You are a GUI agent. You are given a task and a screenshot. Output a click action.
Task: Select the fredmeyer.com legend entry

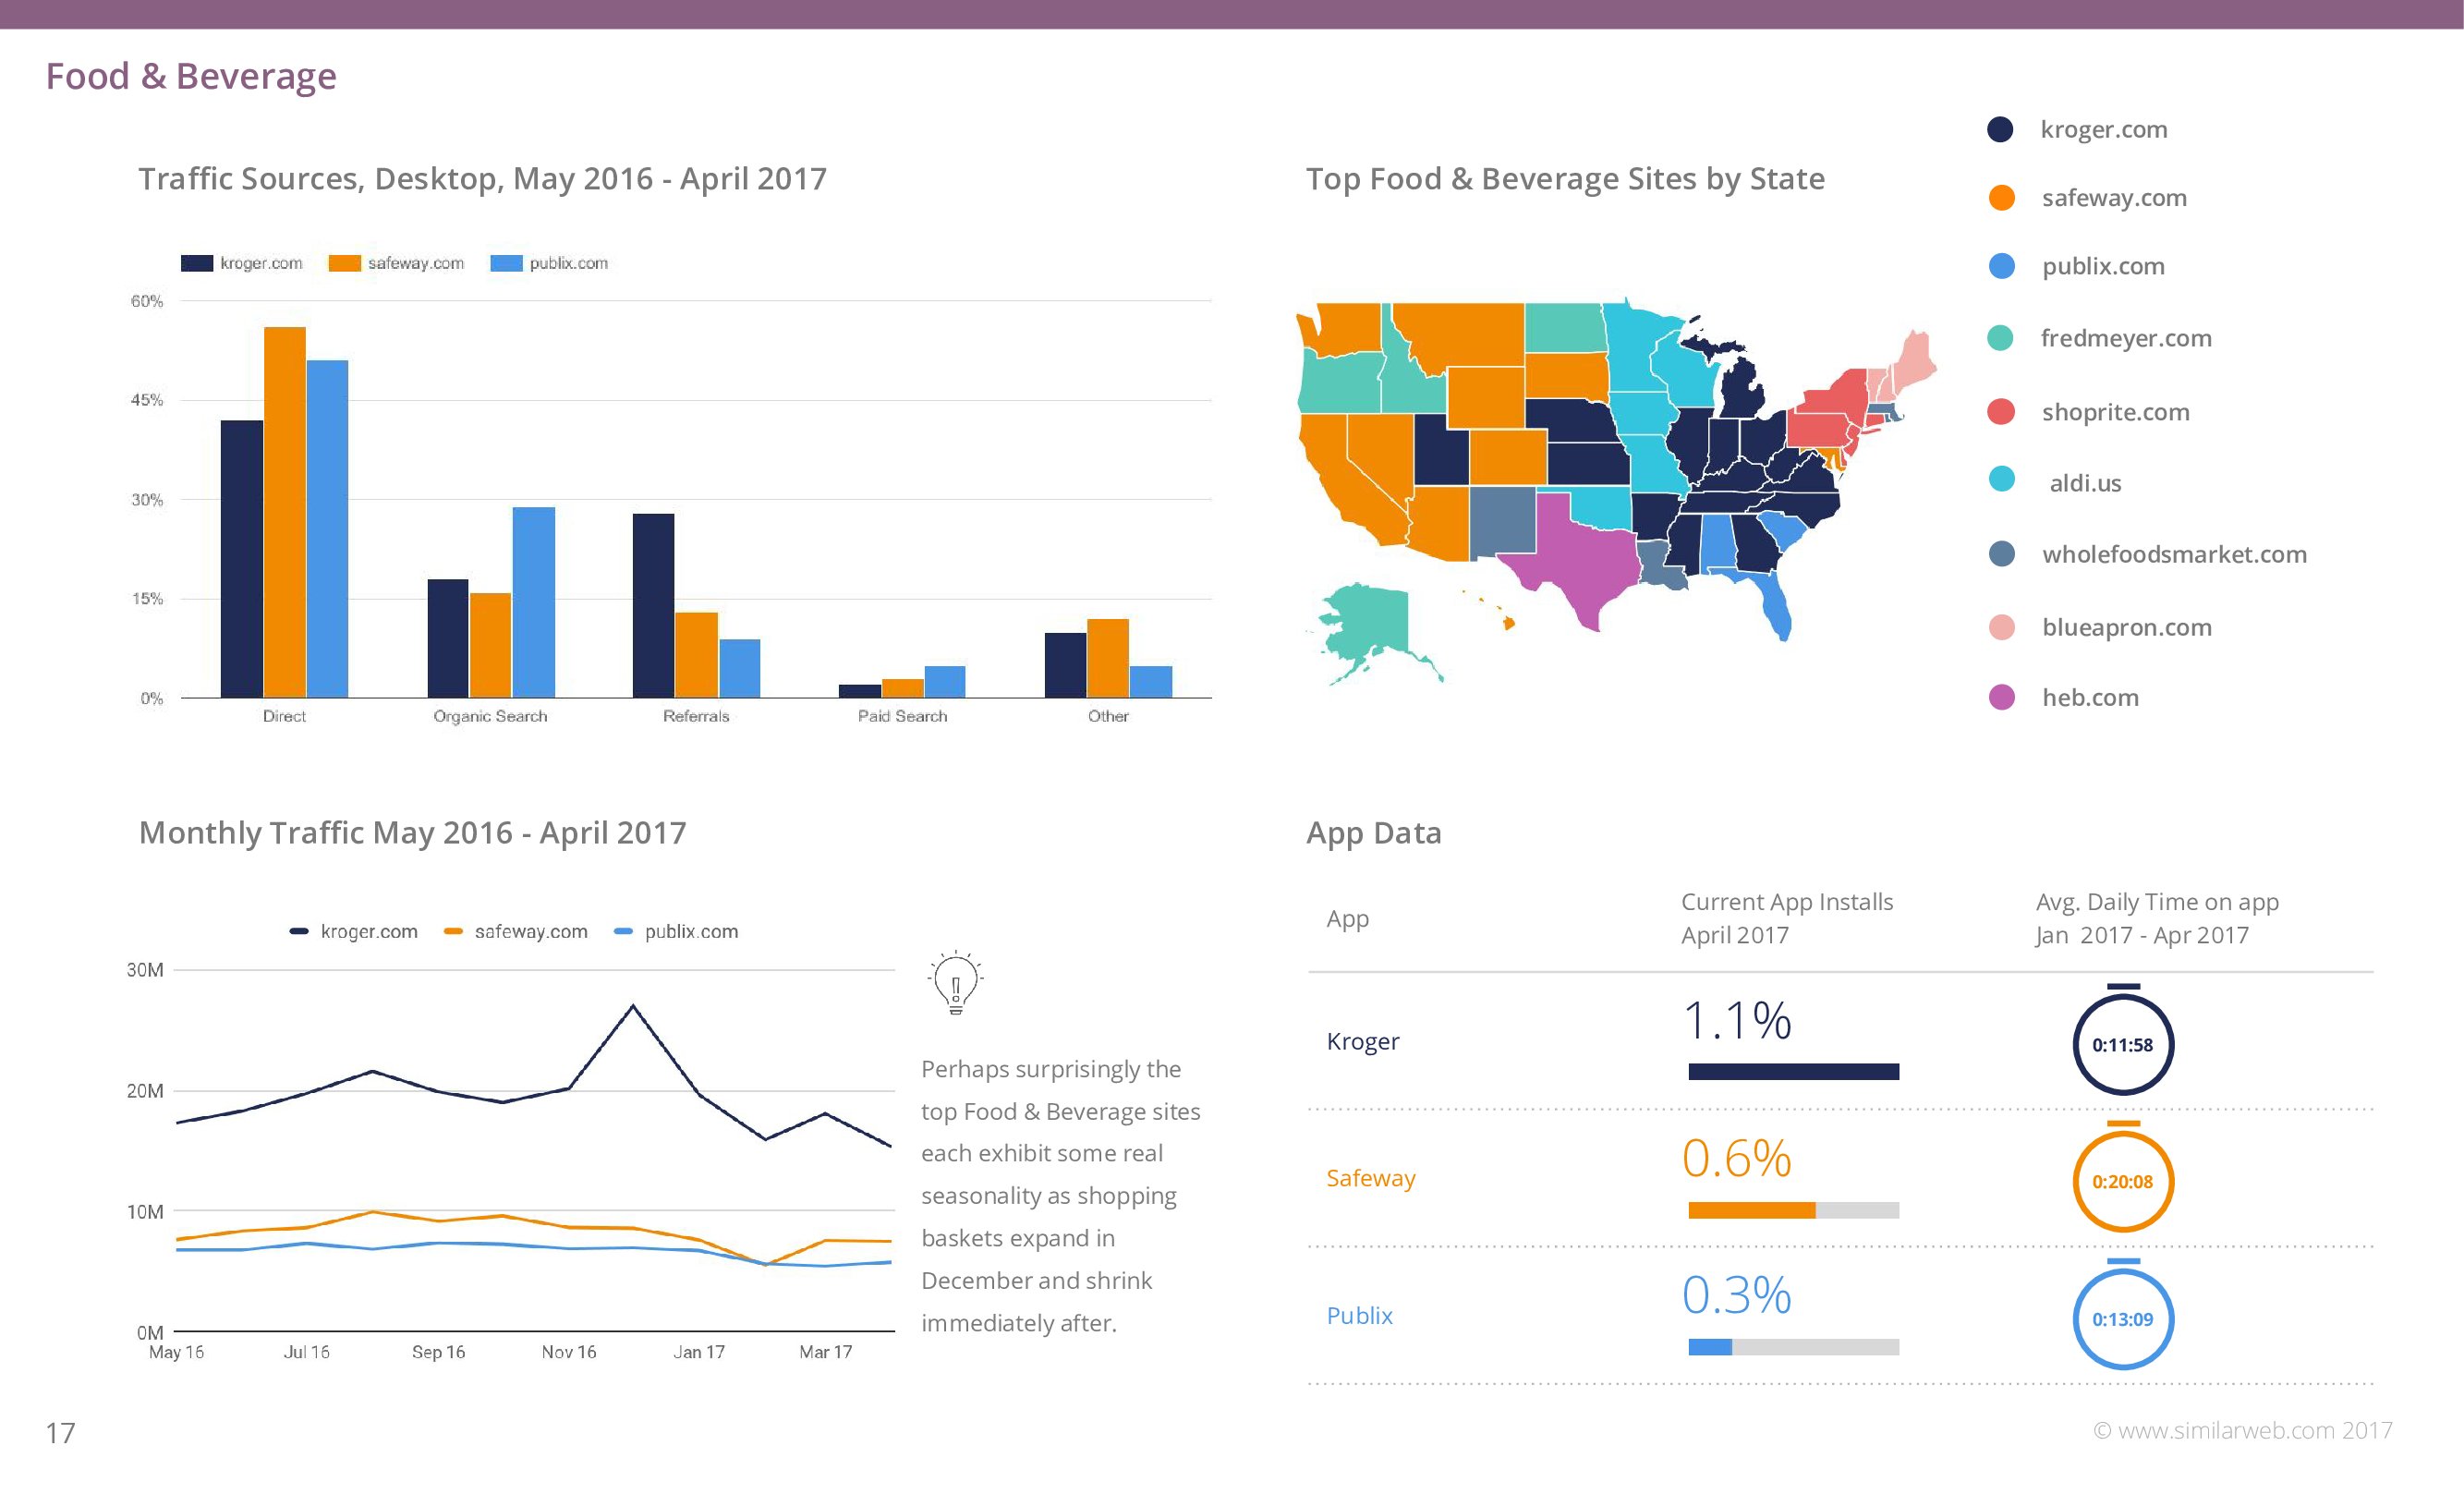click(2125, 338)
